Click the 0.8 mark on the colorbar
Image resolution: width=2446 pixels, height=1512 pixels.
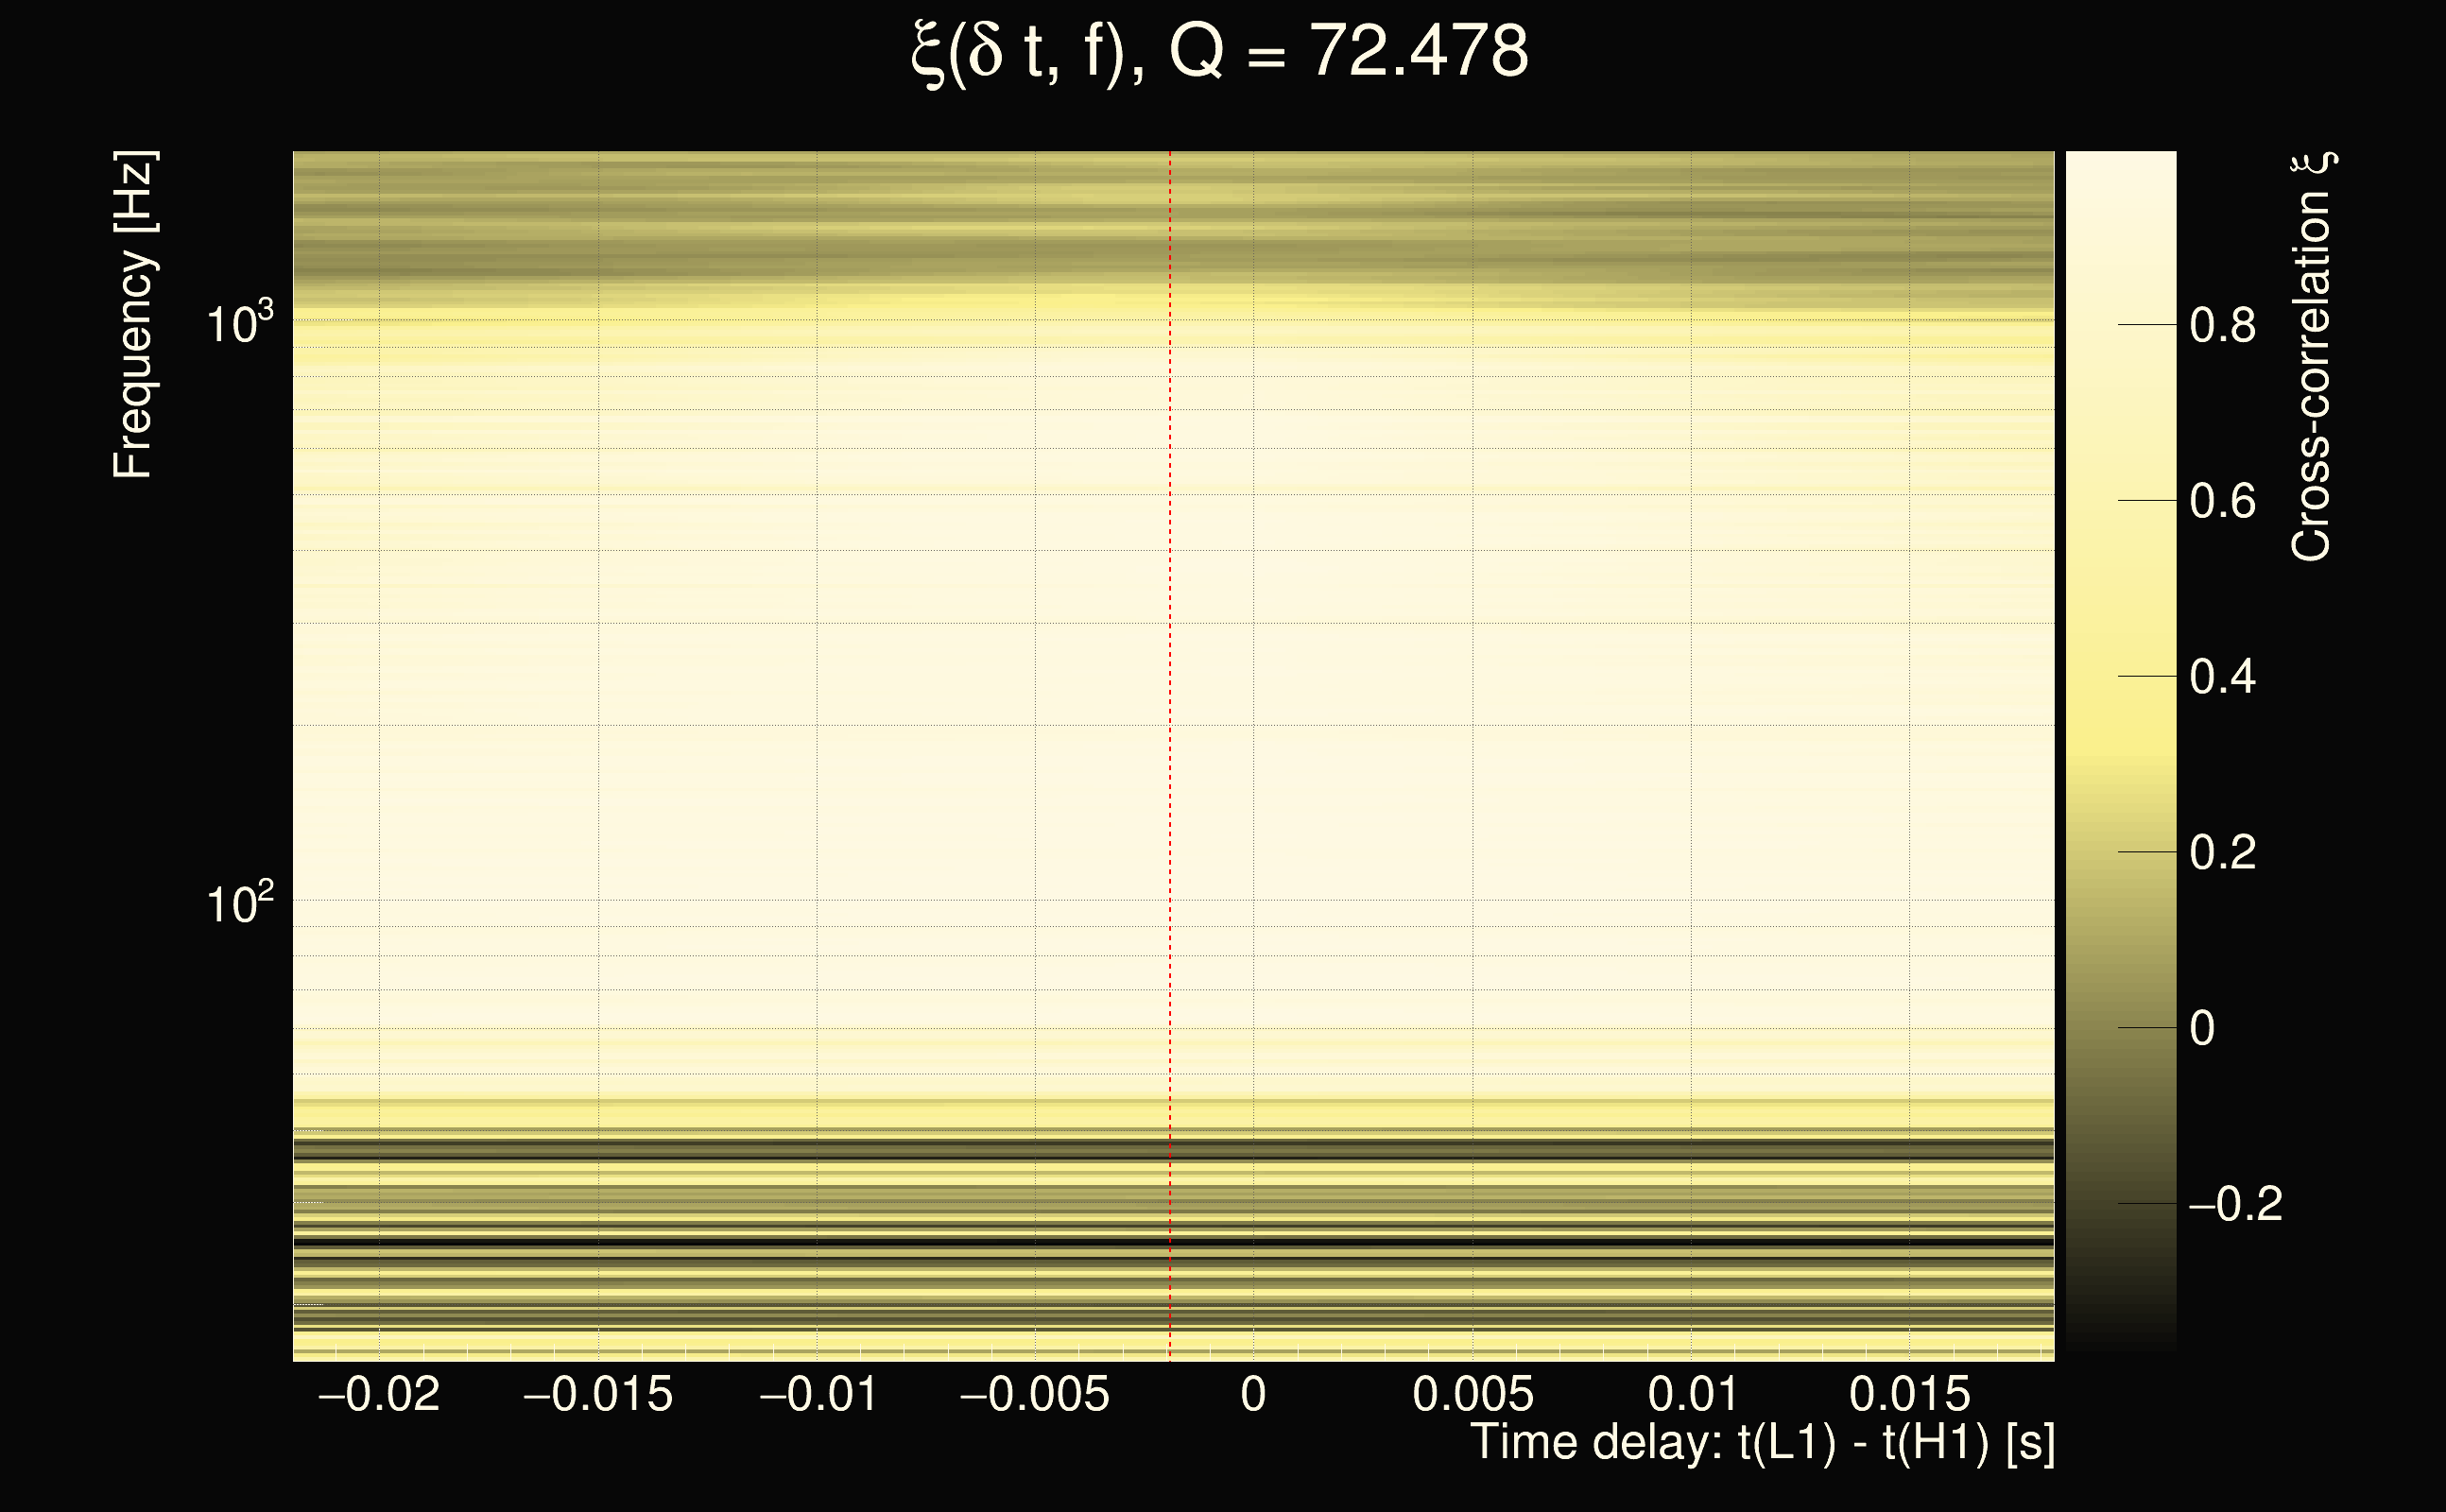[x=2222, y=325]
